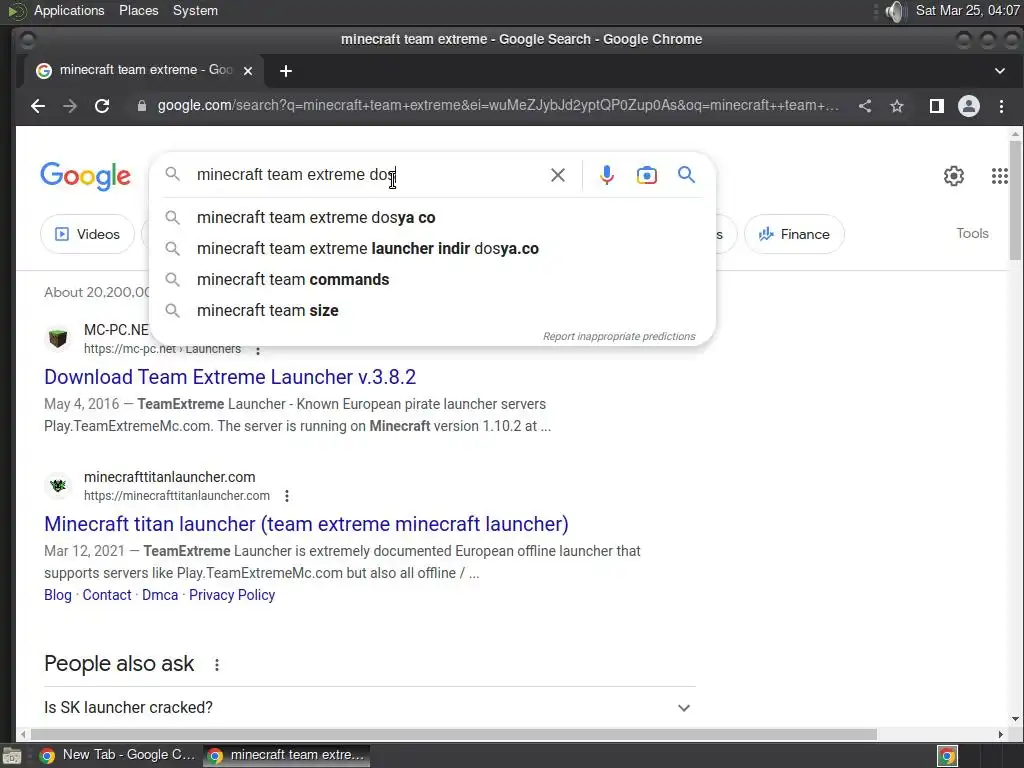Go back with the browser back arrow
The height and width of the screenshot is (768, 1024).
38,106
